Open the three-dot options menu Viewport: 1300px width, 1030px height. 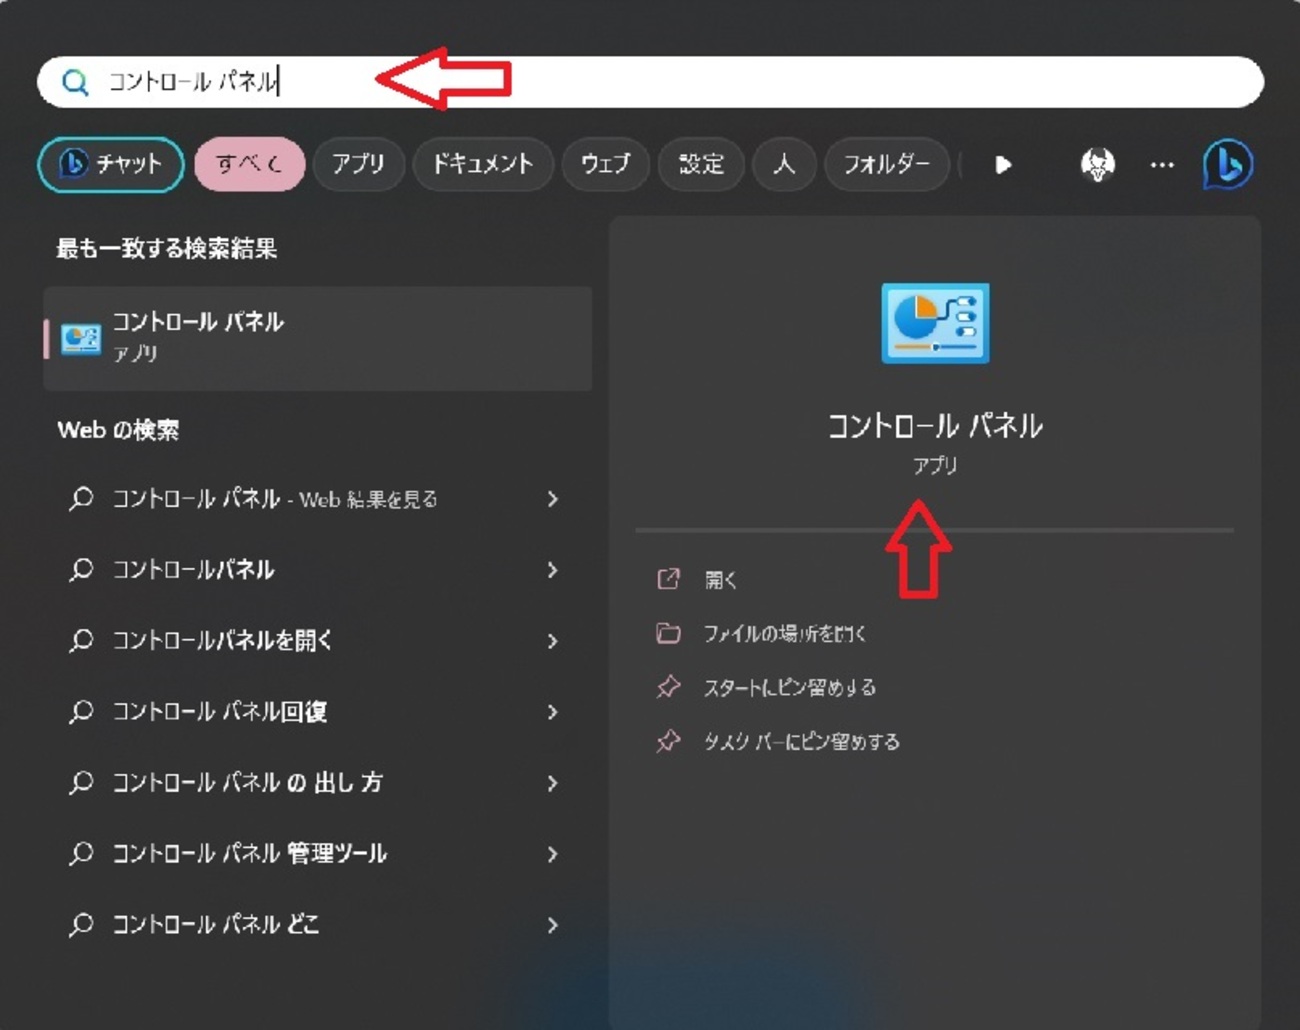tap(1162, 164)
